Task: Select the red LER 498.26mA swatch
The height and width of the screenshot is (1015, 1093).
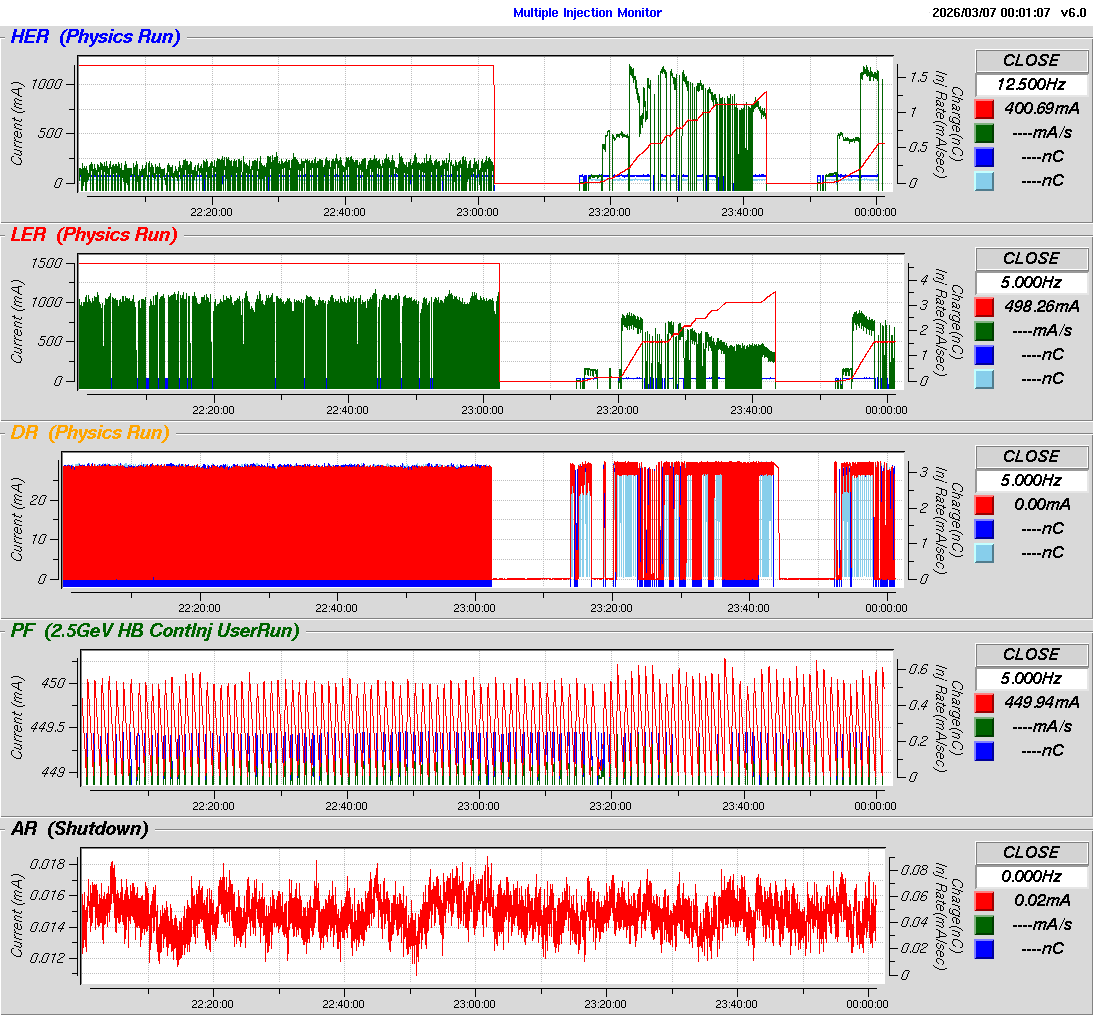Action: [x=984, y=306]
